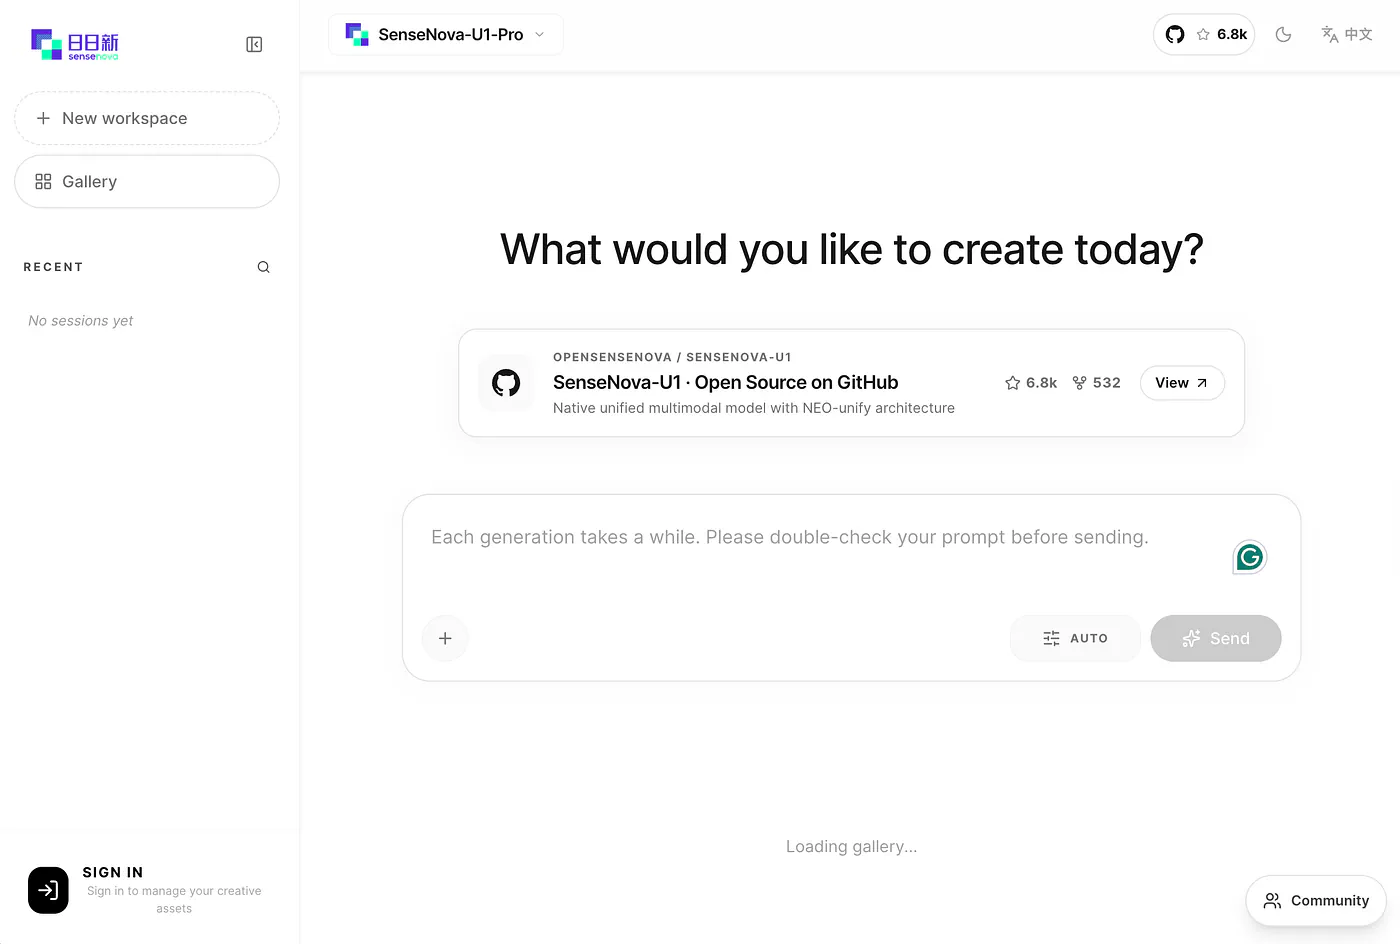Click the Sign In arrow icon
This screenshot has height=944, width=1400.
[48, 890]
